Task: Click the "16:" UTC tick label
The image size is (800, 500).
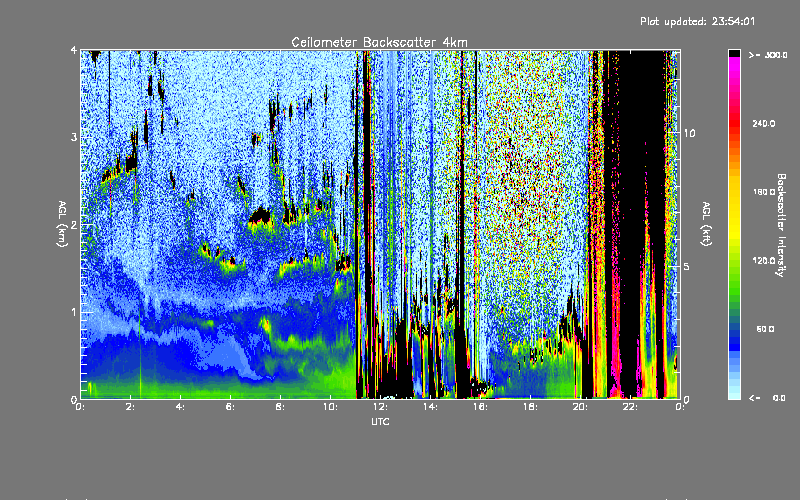Action: coord(480,407)
